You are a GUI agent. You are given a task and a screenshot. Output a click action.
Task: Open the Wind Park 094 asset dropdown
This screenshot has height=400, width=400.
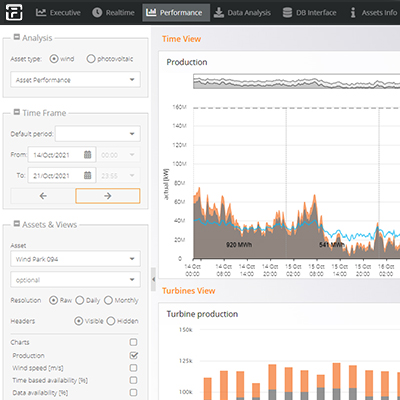click(75, 259)
